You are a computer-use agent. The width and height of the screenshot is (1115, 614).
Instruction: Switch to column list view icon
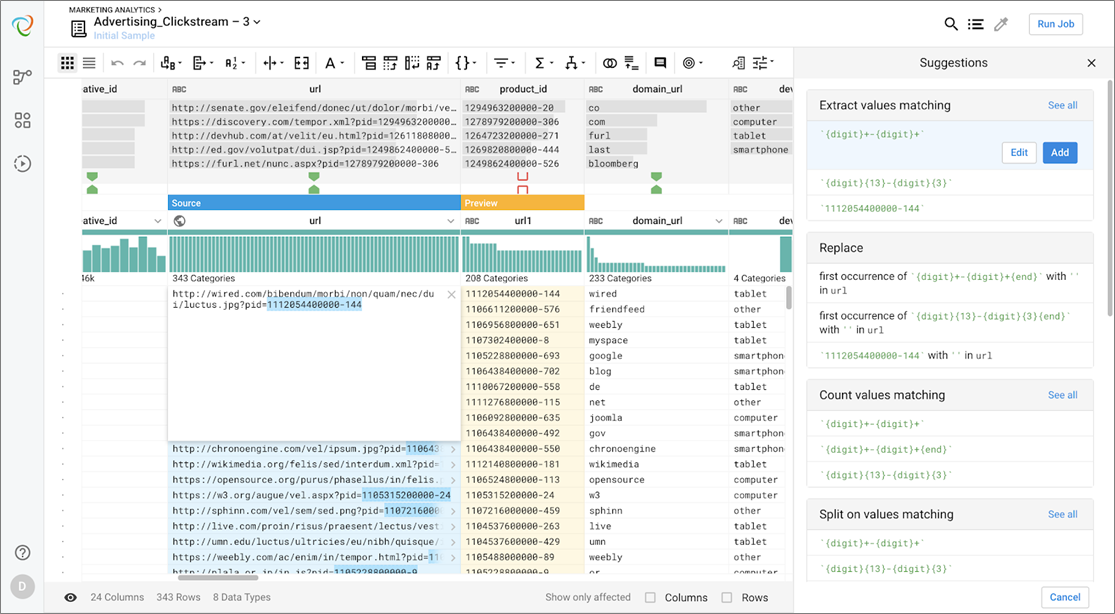tap(89, 63)
